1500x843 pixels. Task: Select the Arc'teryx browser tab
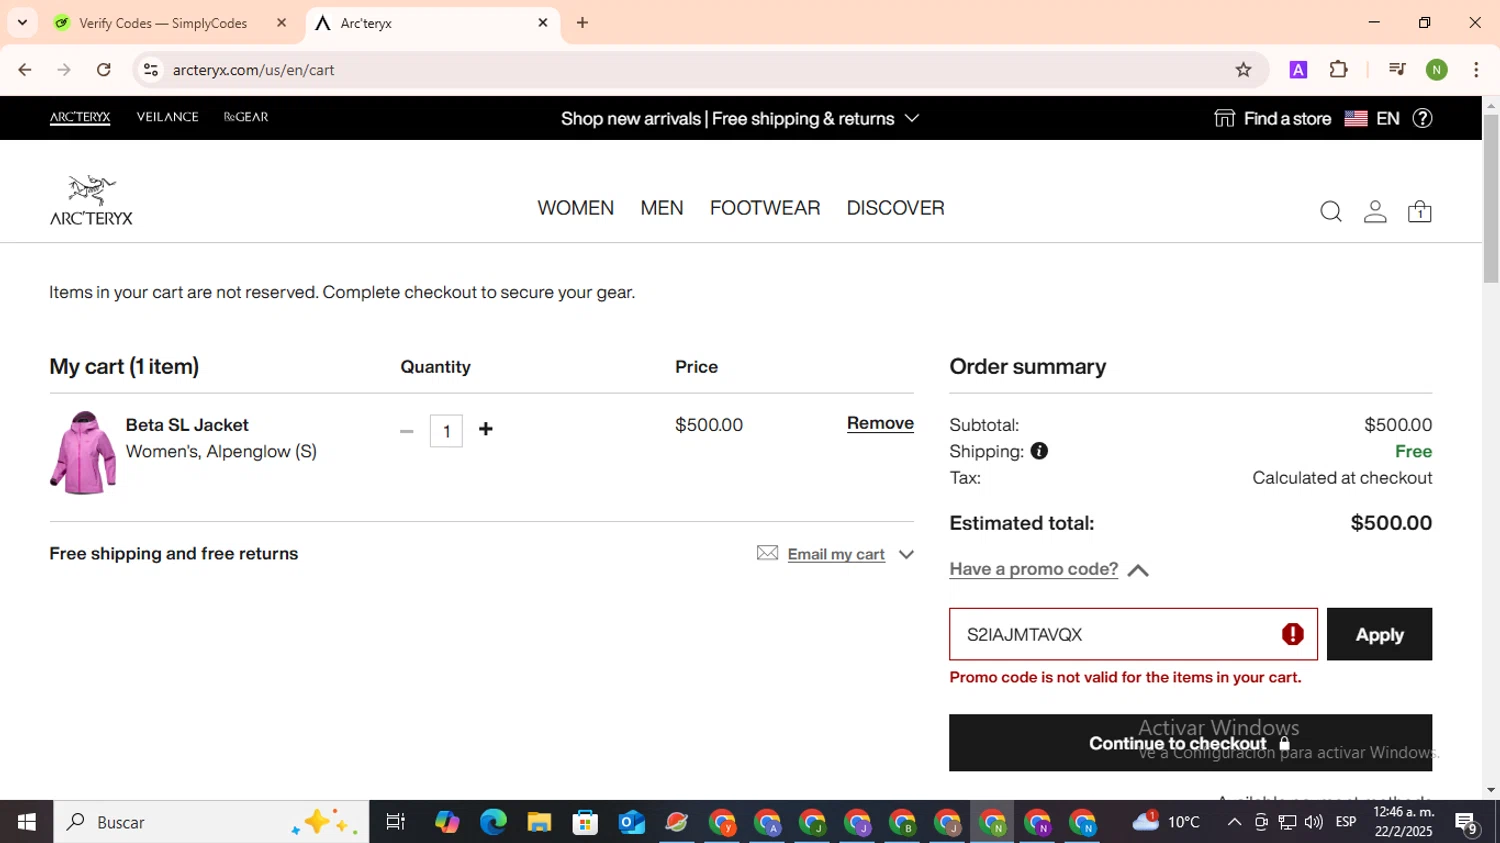click(432, 23)
